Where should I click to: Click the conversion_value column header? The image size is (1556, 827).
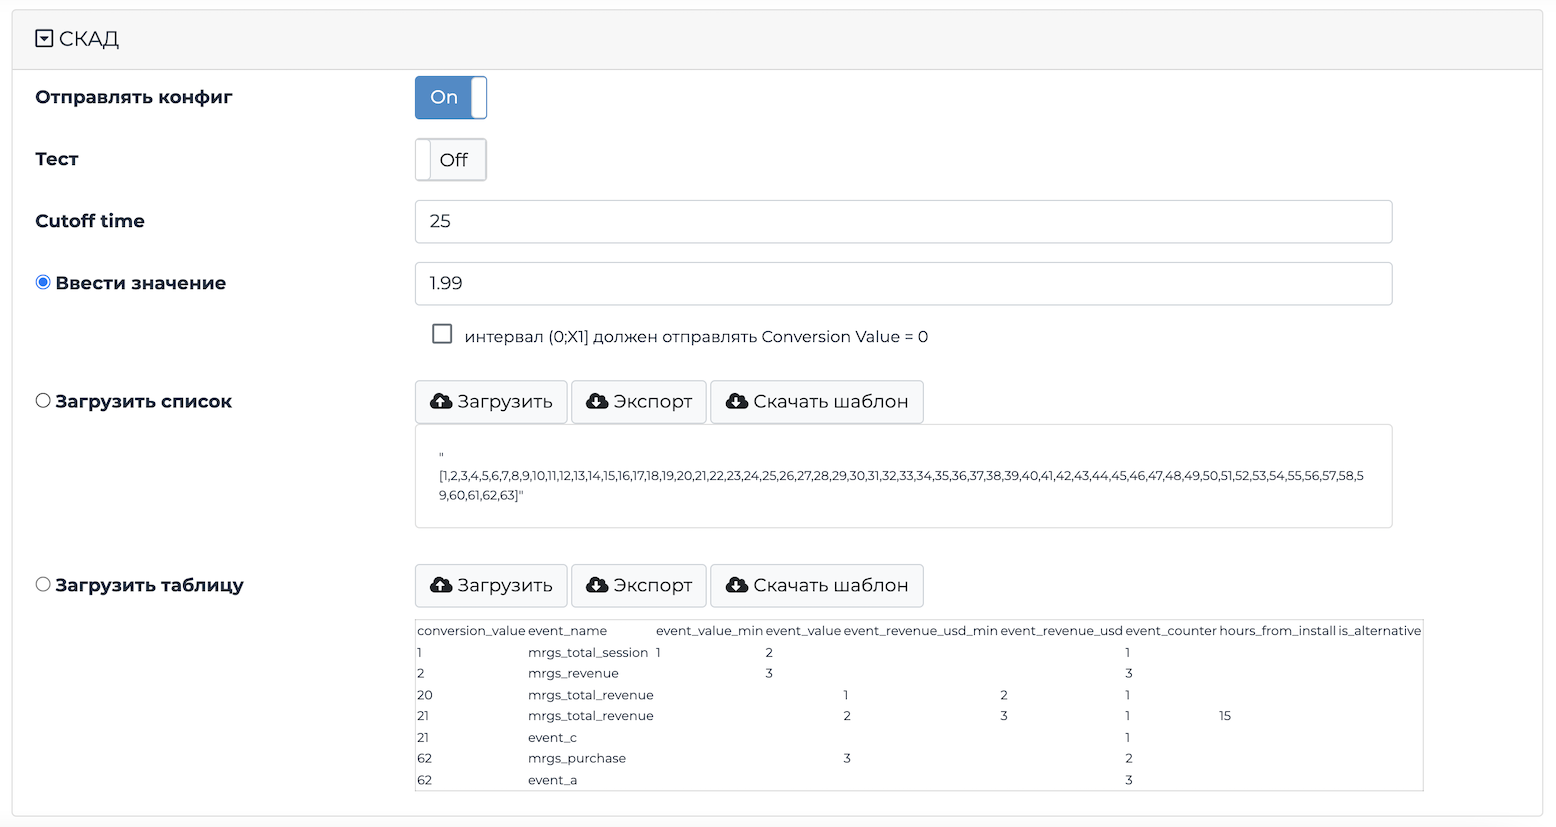[470, 631]
